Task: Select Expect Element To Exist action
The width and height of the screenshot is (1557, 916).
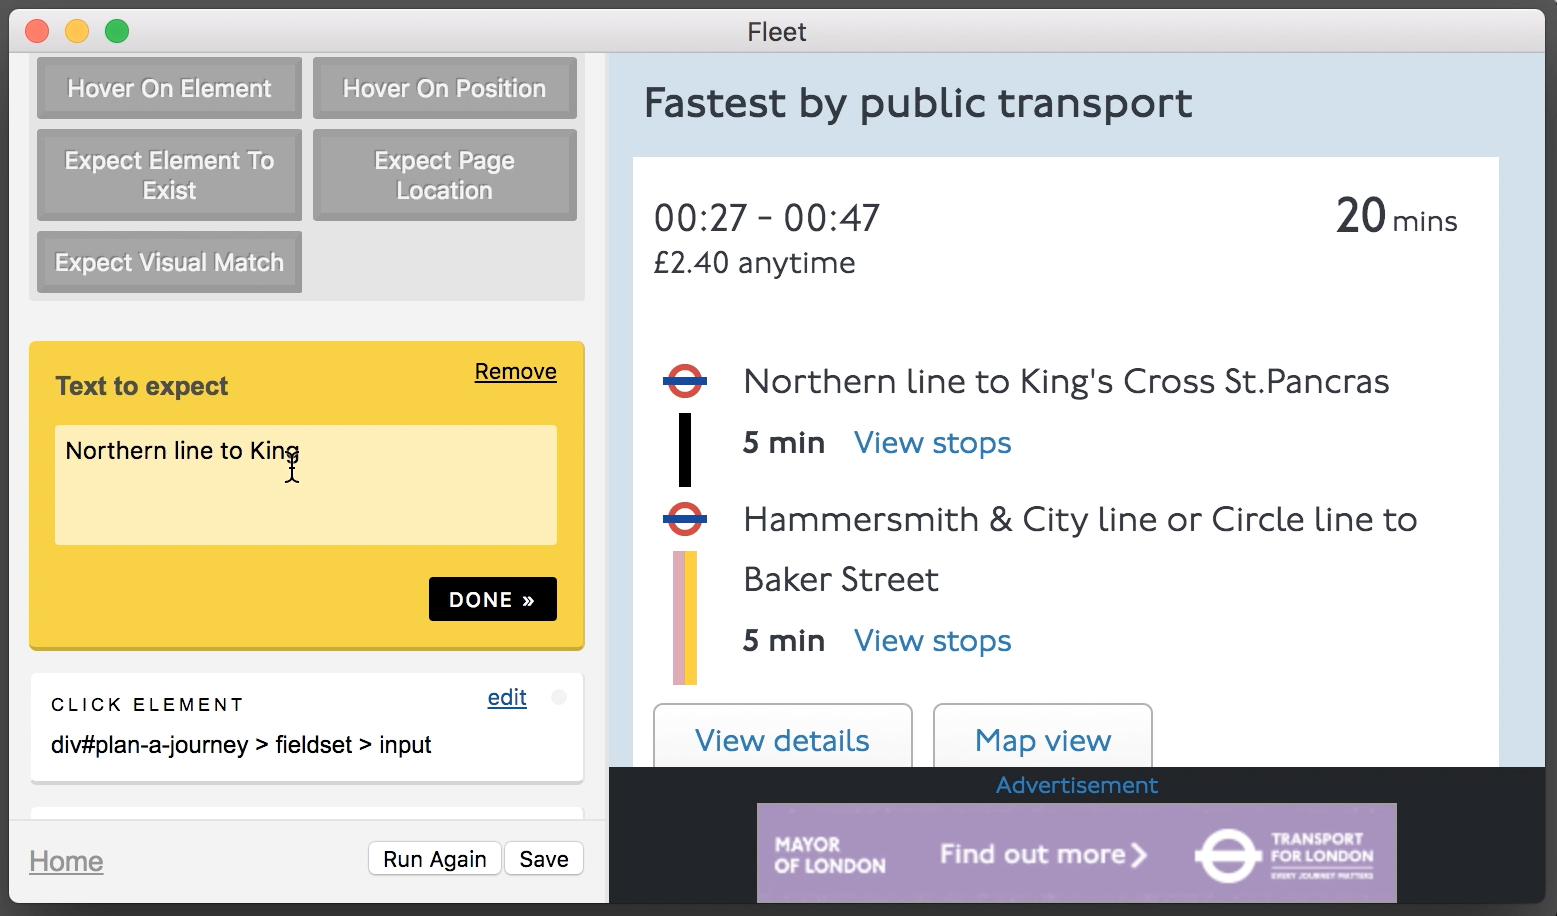Action: (169, 175)
